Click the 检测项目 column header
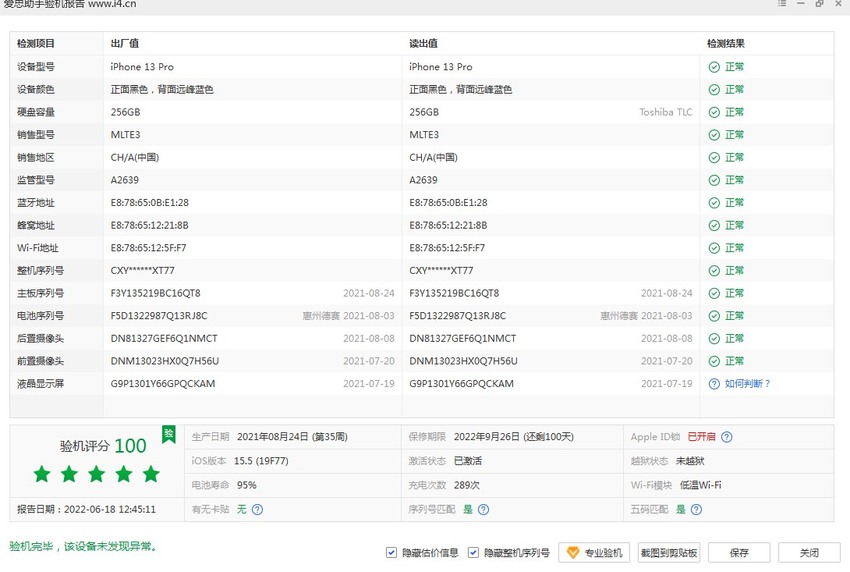This screenshot has width=850, height=572. [x=36, y=43]
